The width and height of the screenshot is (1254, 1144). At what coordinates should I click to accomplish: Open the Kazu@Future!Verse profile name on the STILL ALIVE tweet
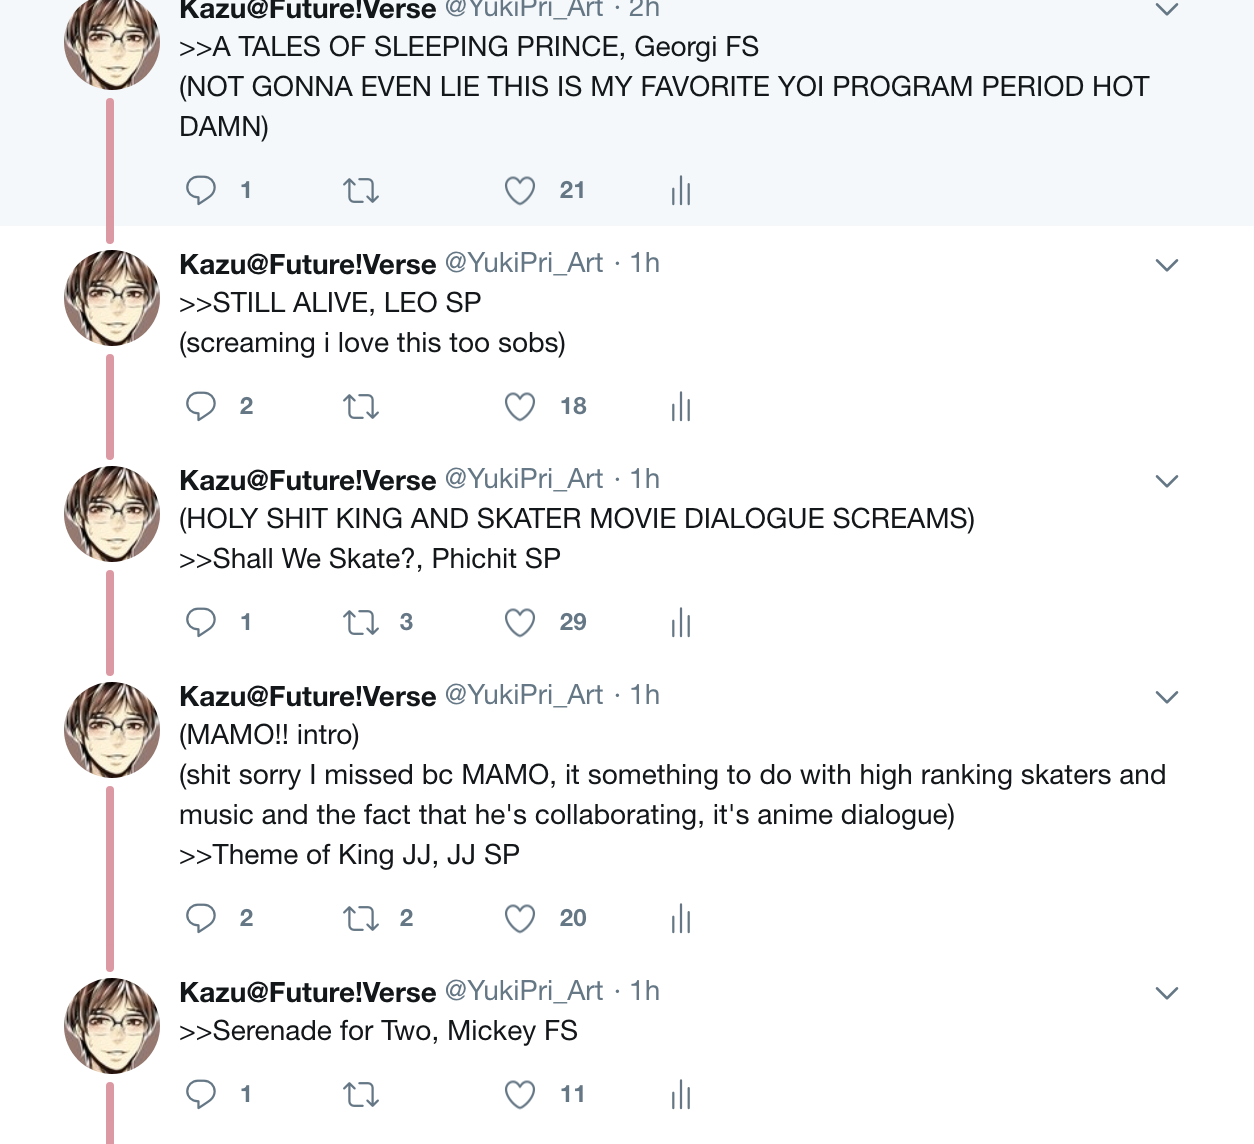(x=308, y=264)
